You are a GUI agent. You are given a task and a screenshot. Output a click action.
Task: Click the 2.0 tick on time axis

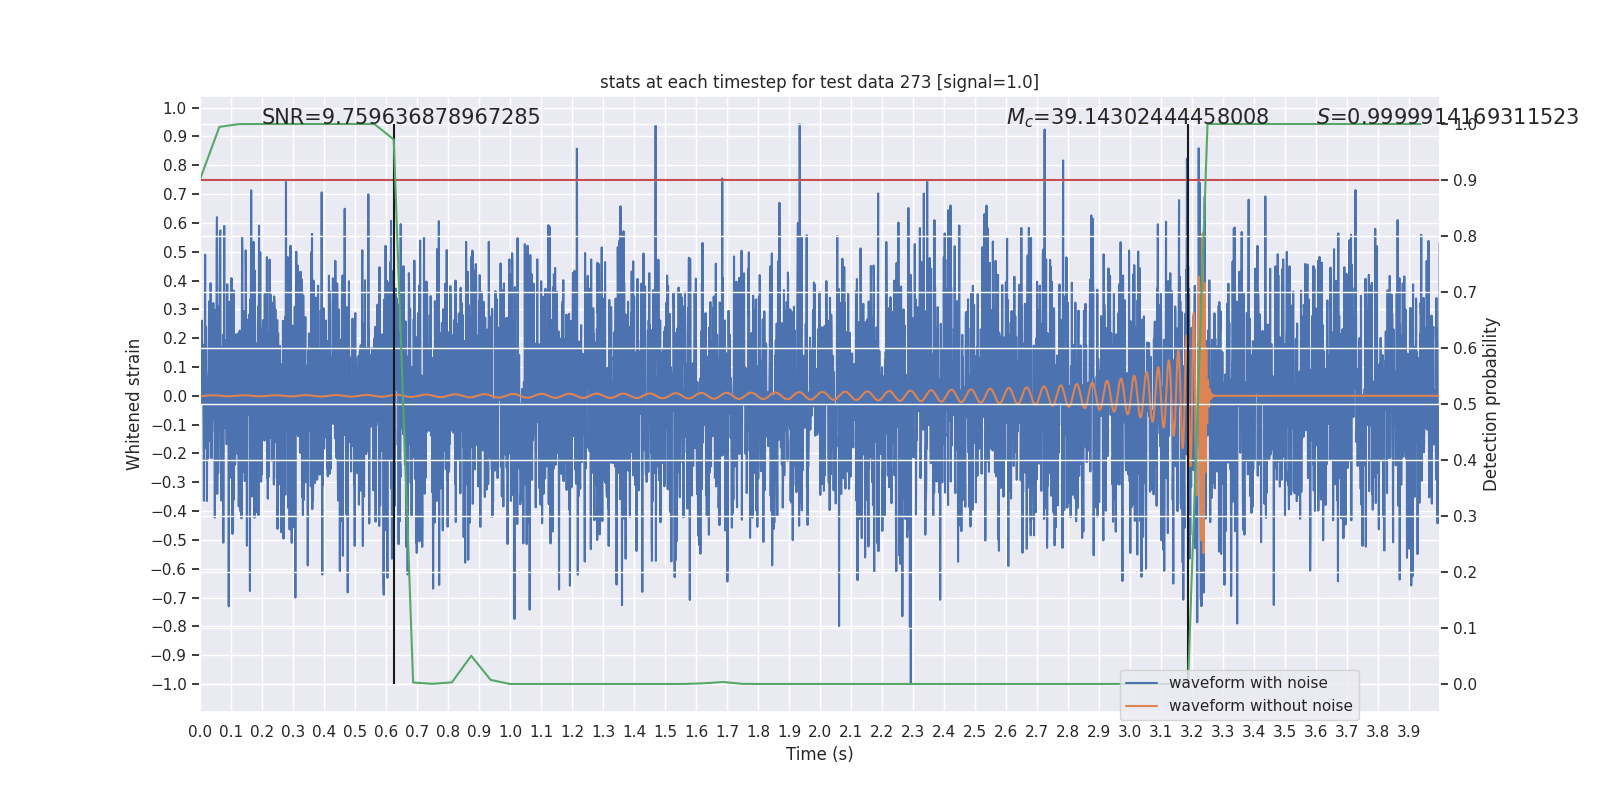(x=819, y=732)
